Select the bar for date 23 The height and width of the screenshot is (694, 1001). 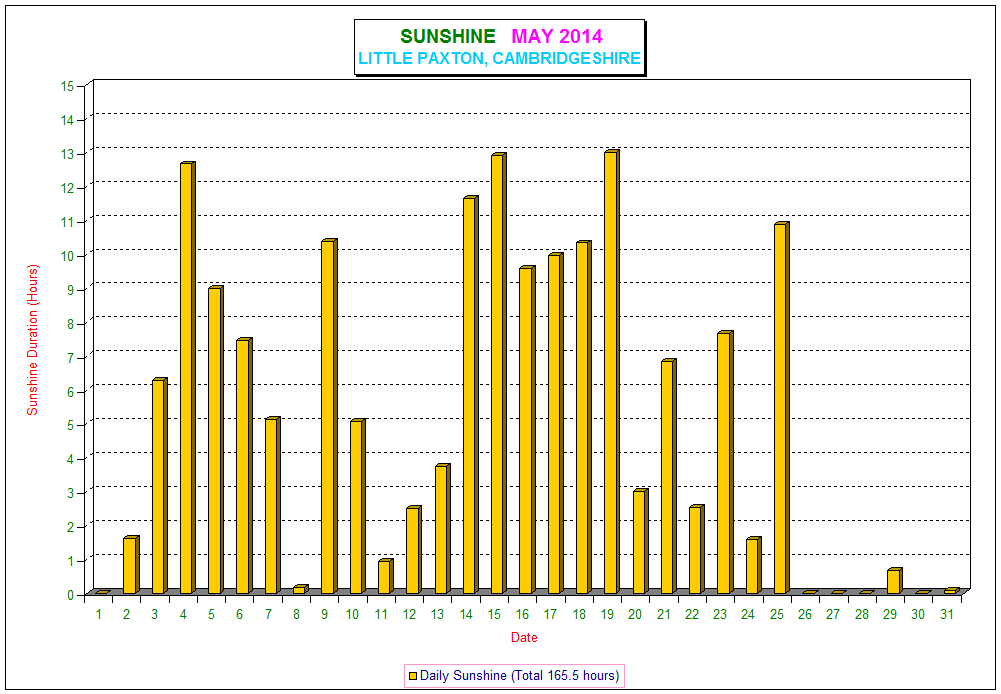coord(725,463)
